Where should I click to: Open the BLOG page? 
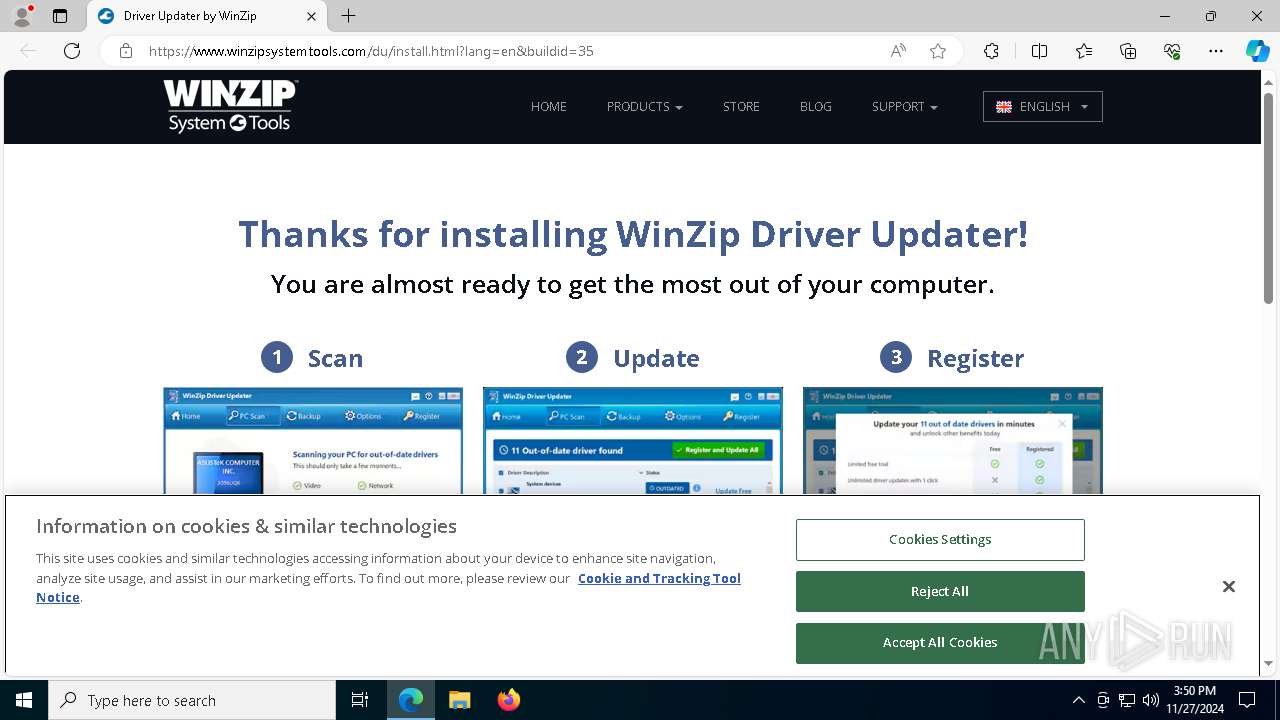click(816, 107)
